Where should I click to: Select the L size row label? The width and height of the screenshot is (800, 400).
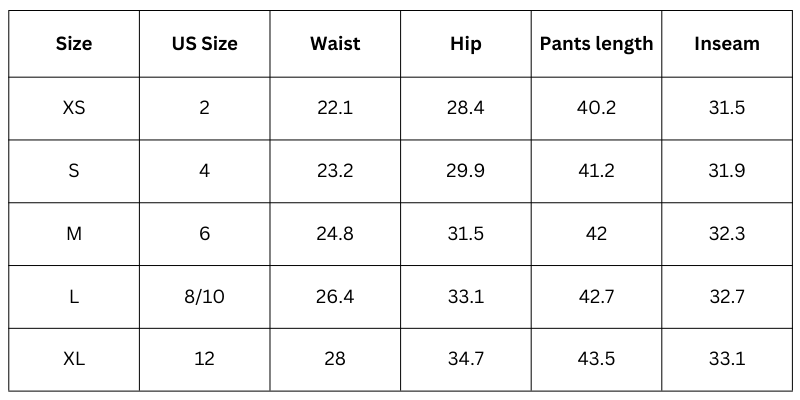tap(74, 296)
